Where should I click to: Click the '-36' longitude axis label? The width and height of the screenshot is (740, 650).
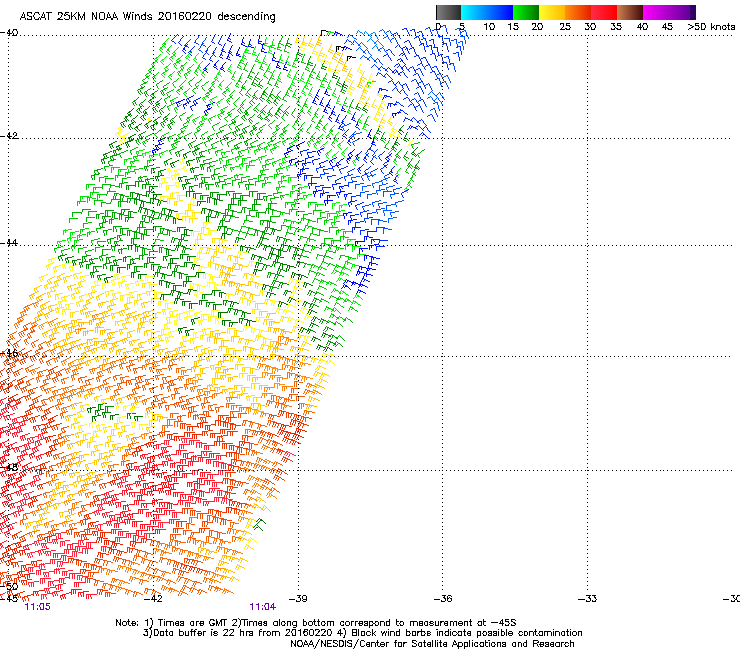443,599
